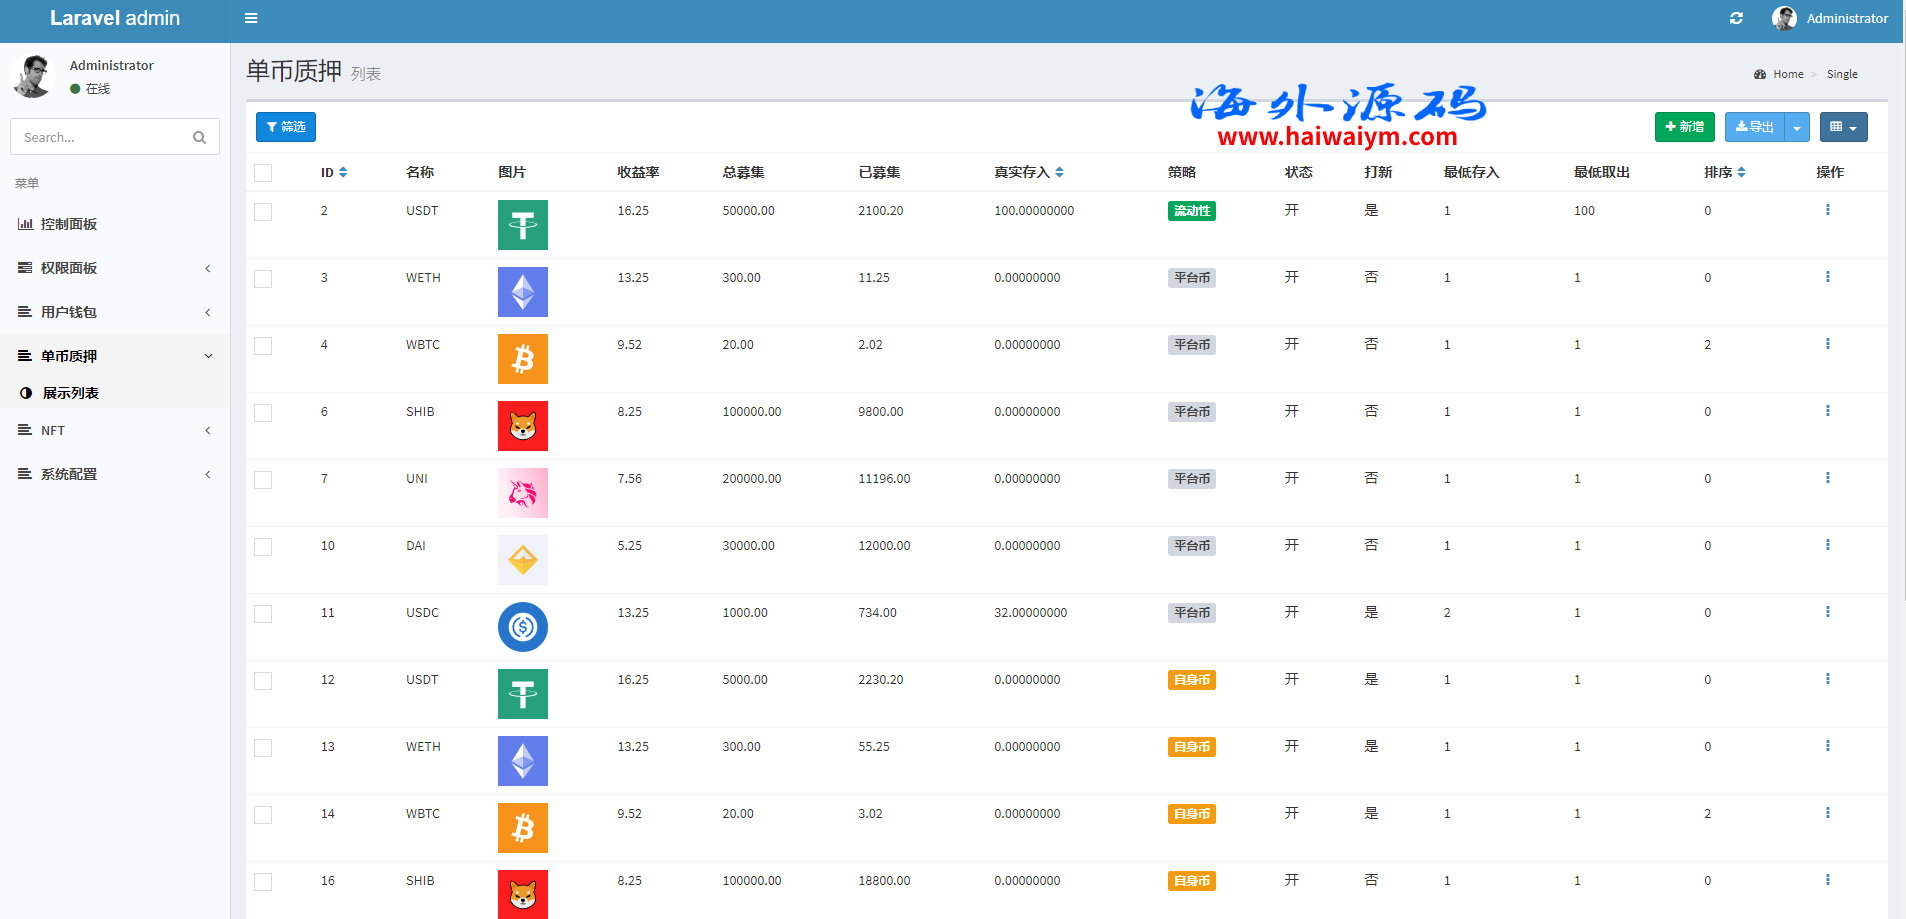The height and width of the screenshot is (919, 1906).
Task: Open actions menu for USDC row
Action: [1827, 612]
